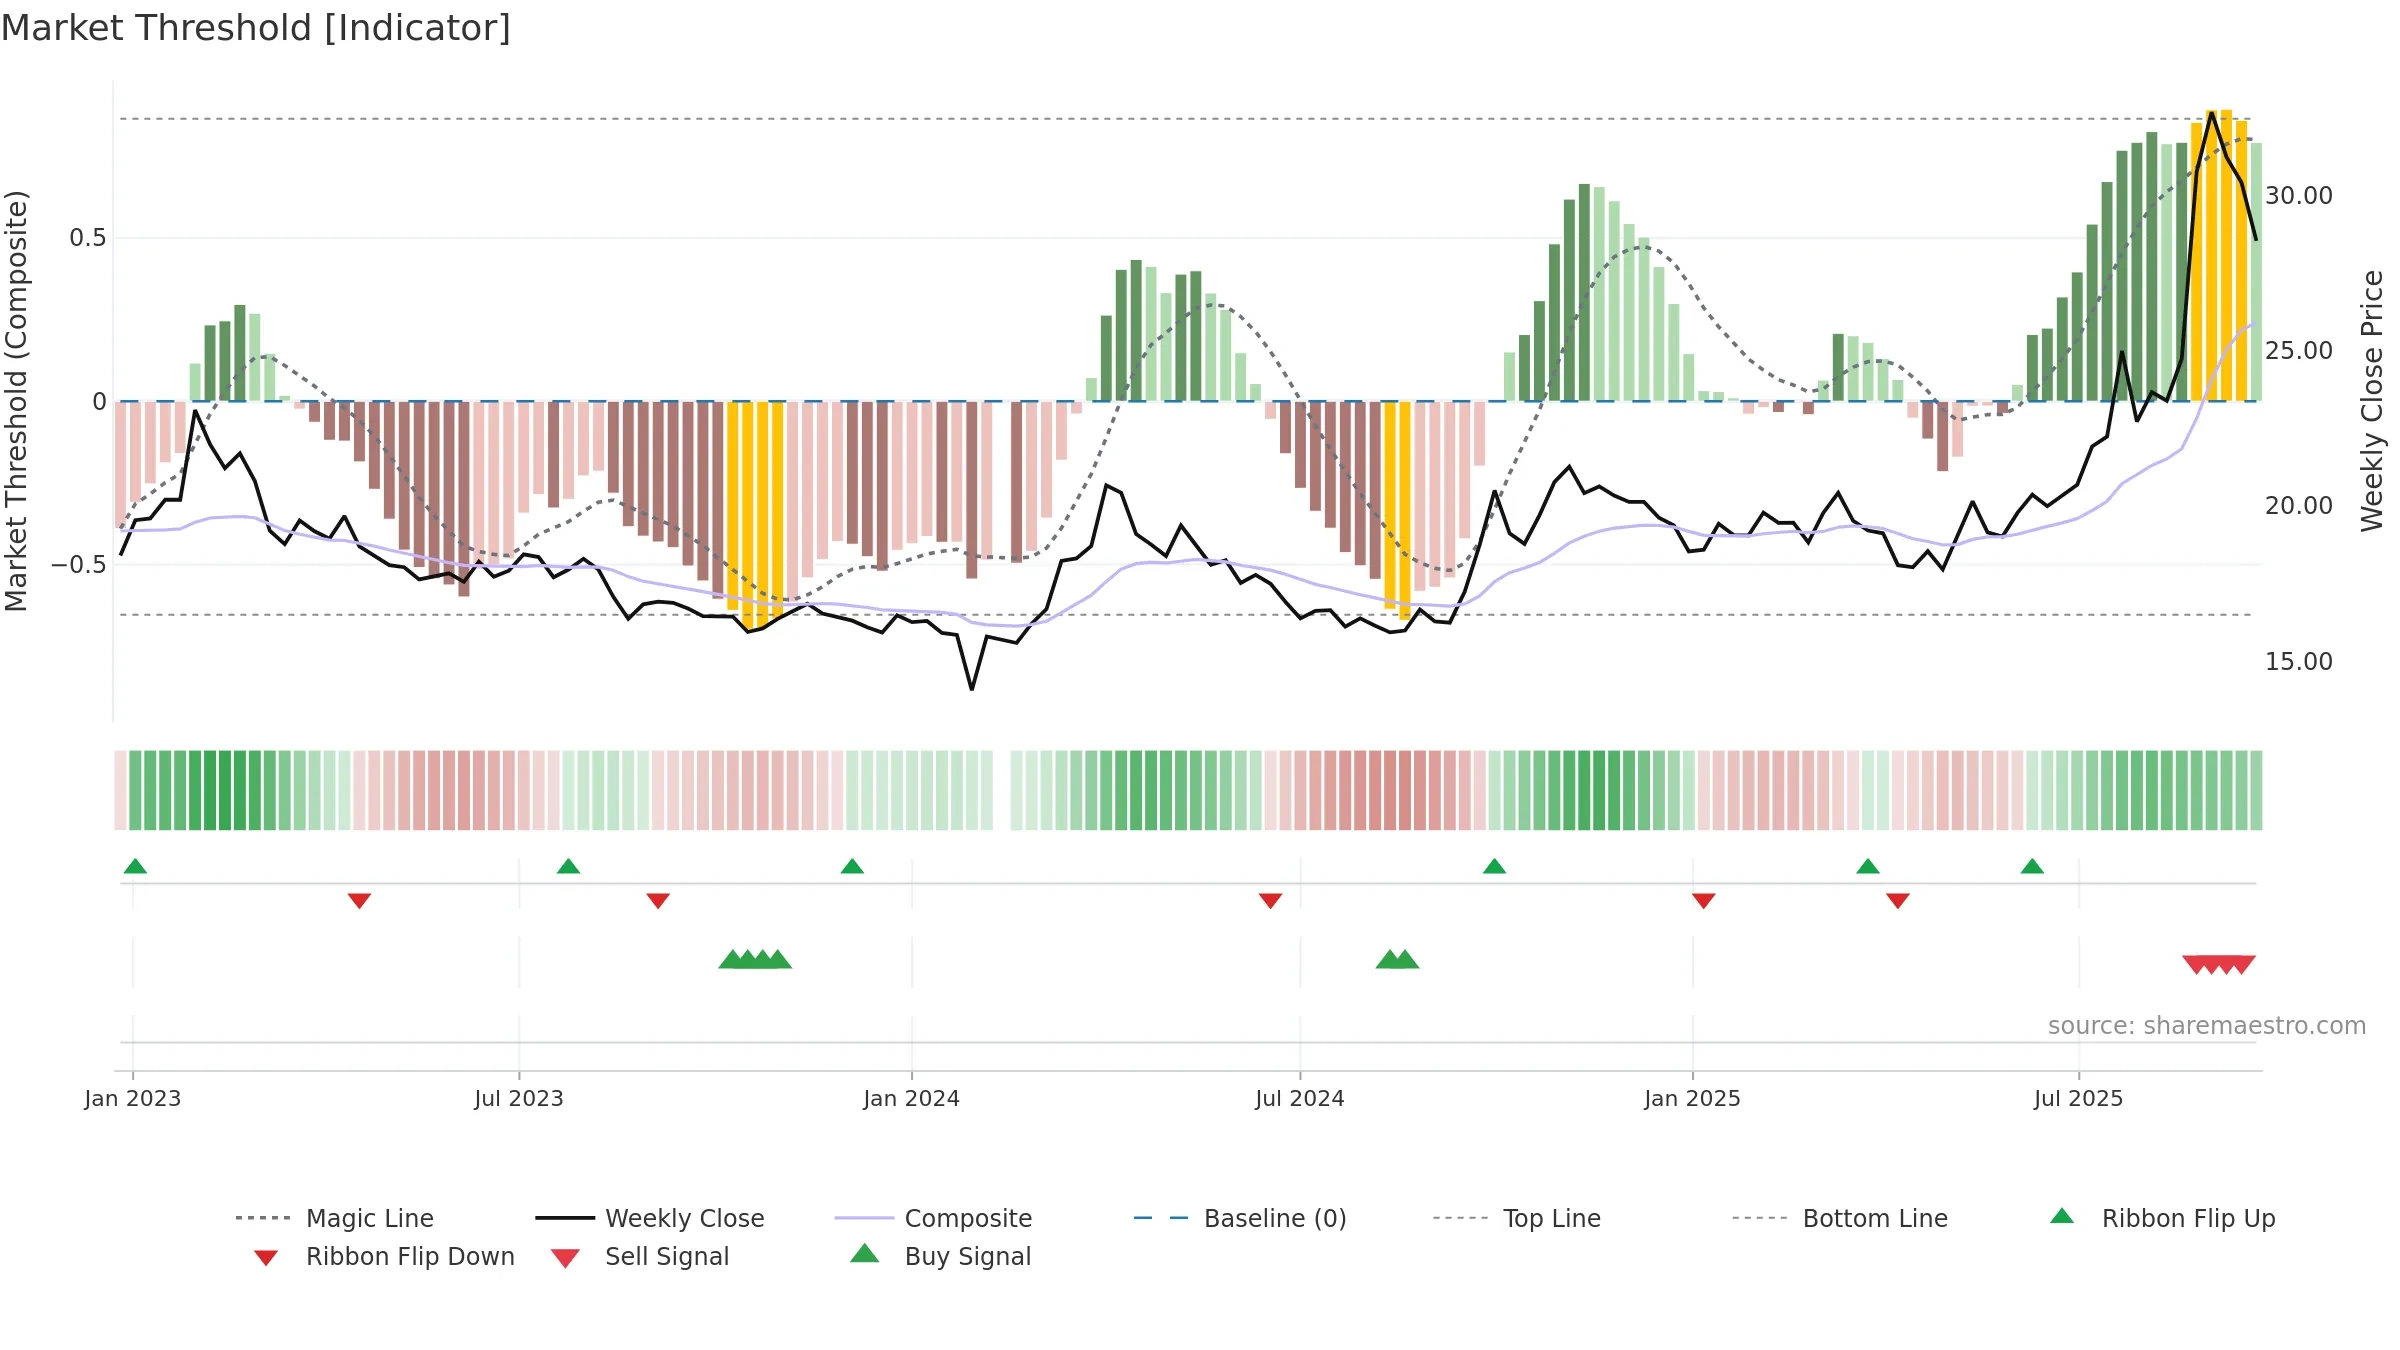Viewport: 2400px width, 1350px height.
Task: Click the Jan 2025 x-axis label
Action: (x=1693, y=1099)
